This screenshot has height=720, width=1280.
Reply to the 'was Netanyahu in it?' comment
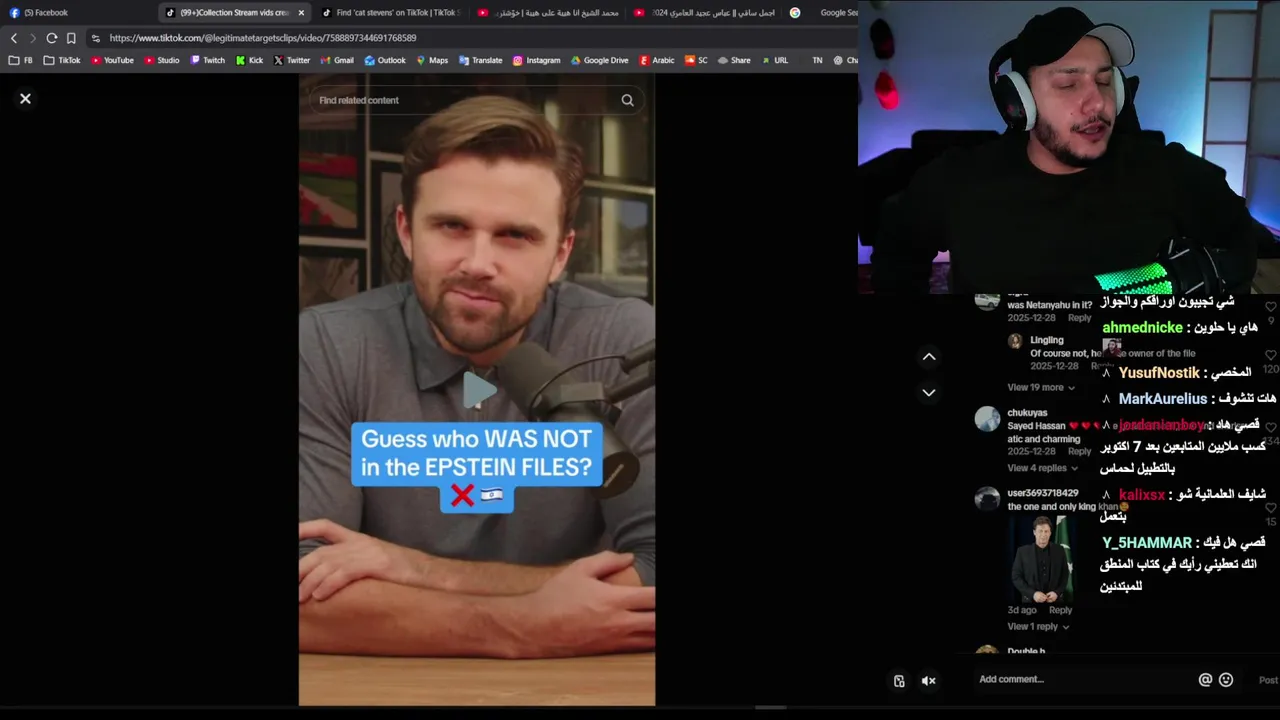tap(1079, 318)
